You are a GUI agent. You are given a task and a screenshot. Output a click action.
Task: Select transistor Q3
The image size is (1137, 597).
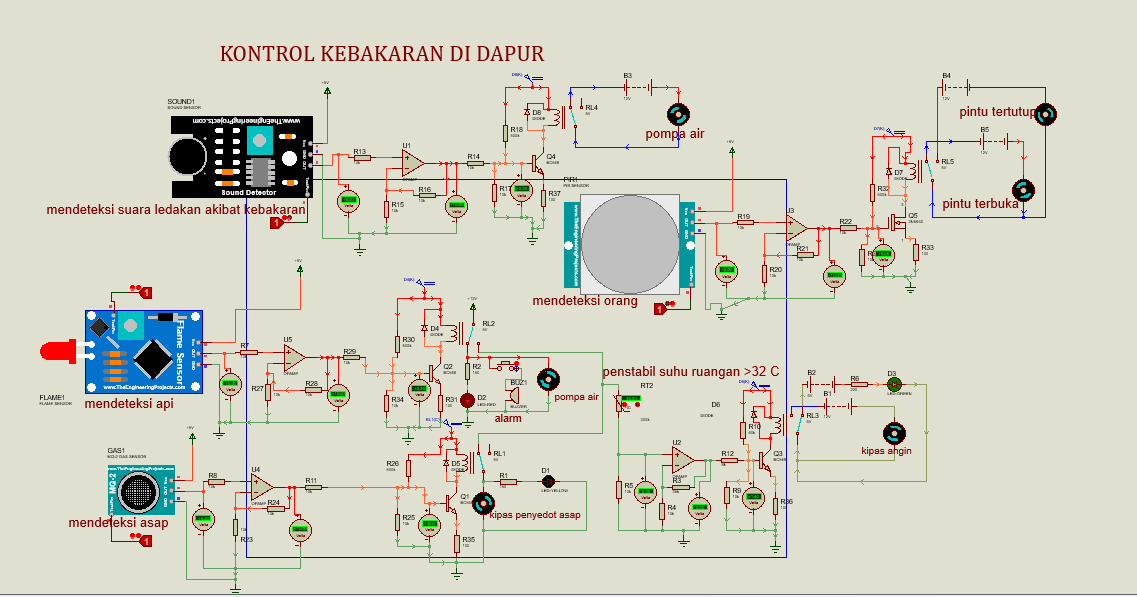coord(766,461)
